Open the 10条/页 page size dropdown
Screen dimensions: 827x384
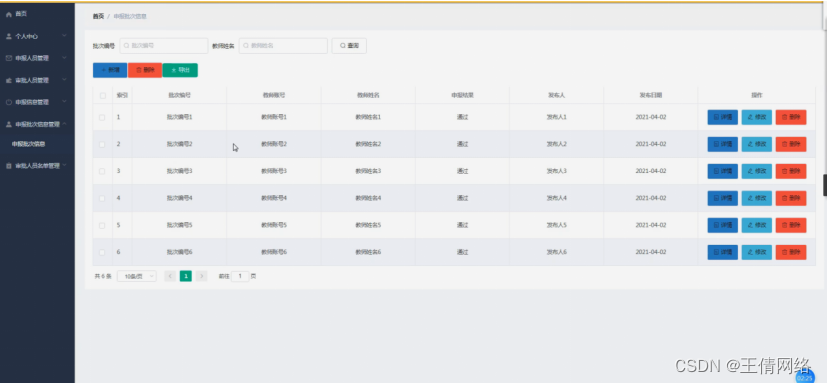pyautogui.click(x=137, y=276)
